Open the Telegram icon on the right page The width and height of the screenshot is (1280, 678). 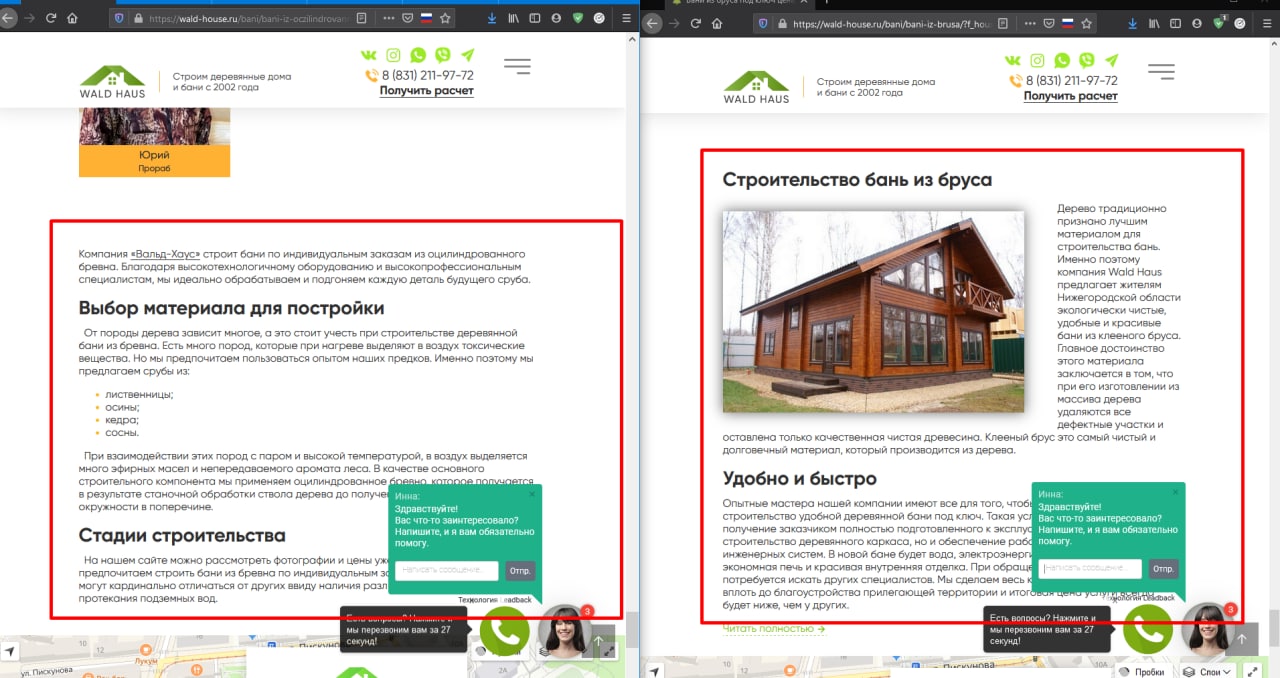click(1111, 61)
